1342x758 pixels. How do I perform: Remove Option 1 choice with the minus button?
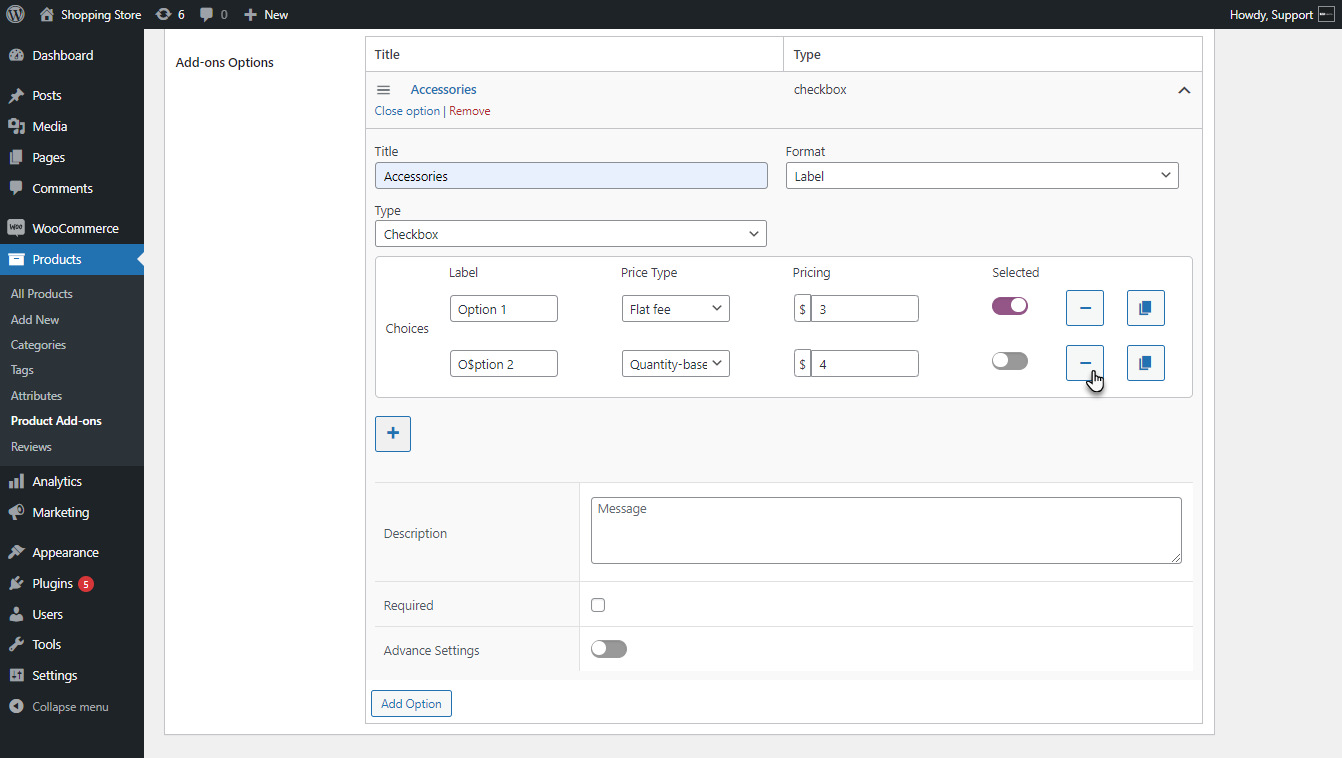(x=1085, y=308)
